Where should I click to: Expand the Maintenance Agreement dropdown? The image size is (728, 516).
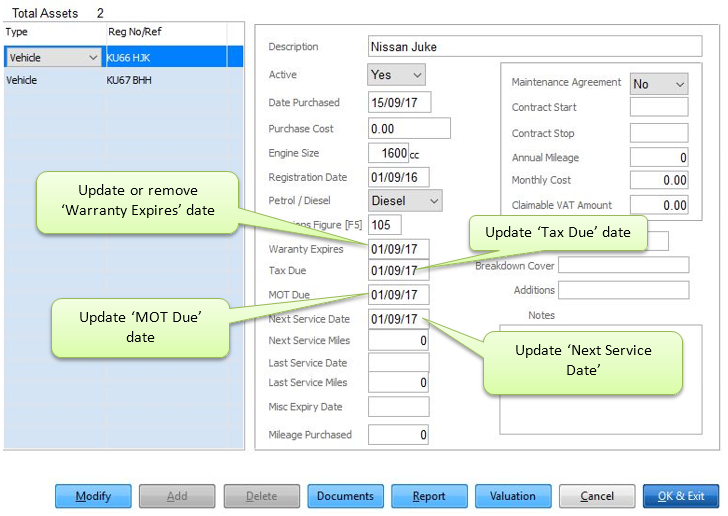pos(659,84)
